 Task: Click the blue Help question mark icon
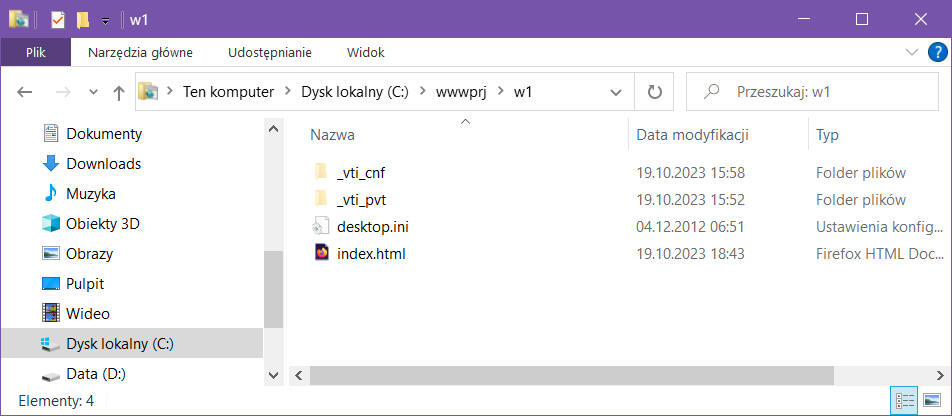(x=935, y=52)
